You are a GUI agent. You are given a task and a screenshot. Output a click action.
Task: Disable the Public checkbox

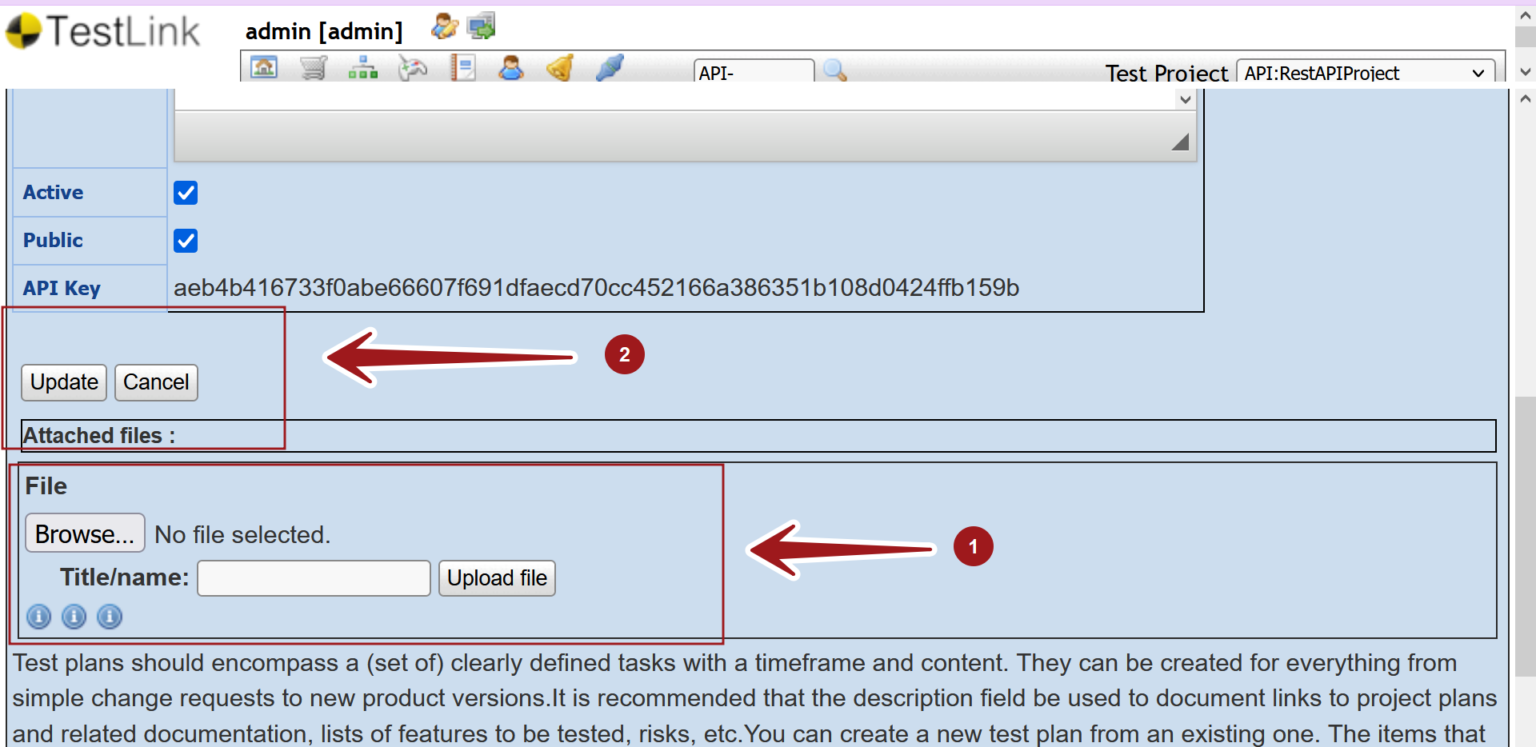185,240
